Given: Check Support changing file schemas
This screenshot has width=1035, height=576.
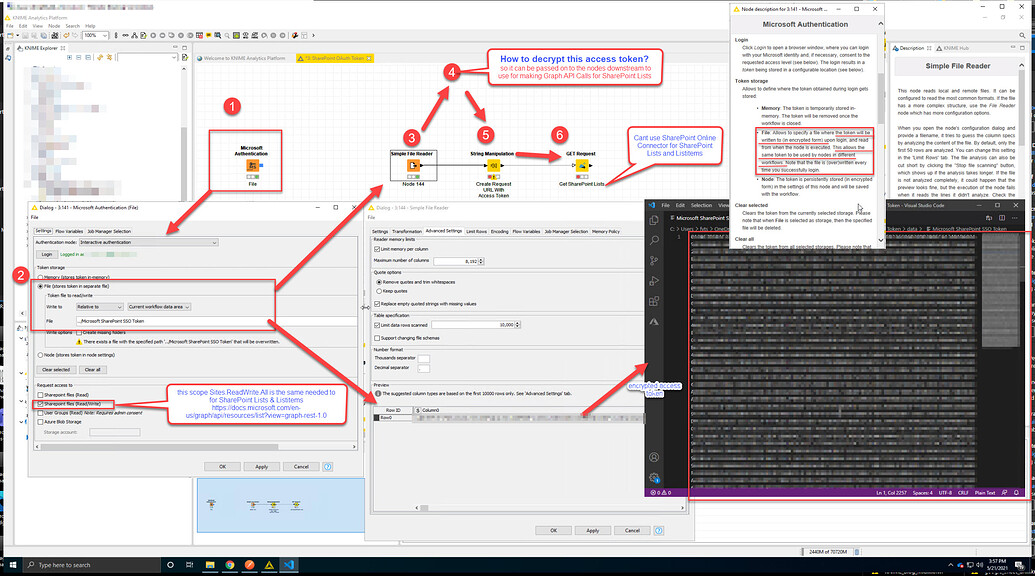Looking at the screenshot, I should tap(377, 338).
